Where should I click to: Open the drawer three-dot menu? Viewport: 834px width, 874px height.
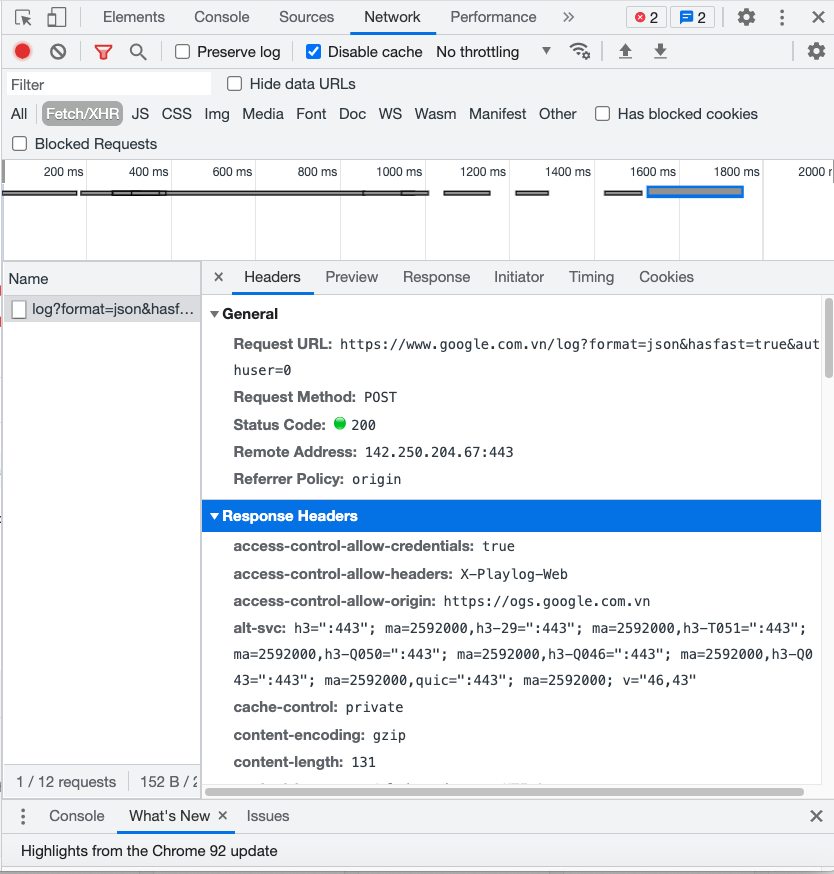pos(23,816)
